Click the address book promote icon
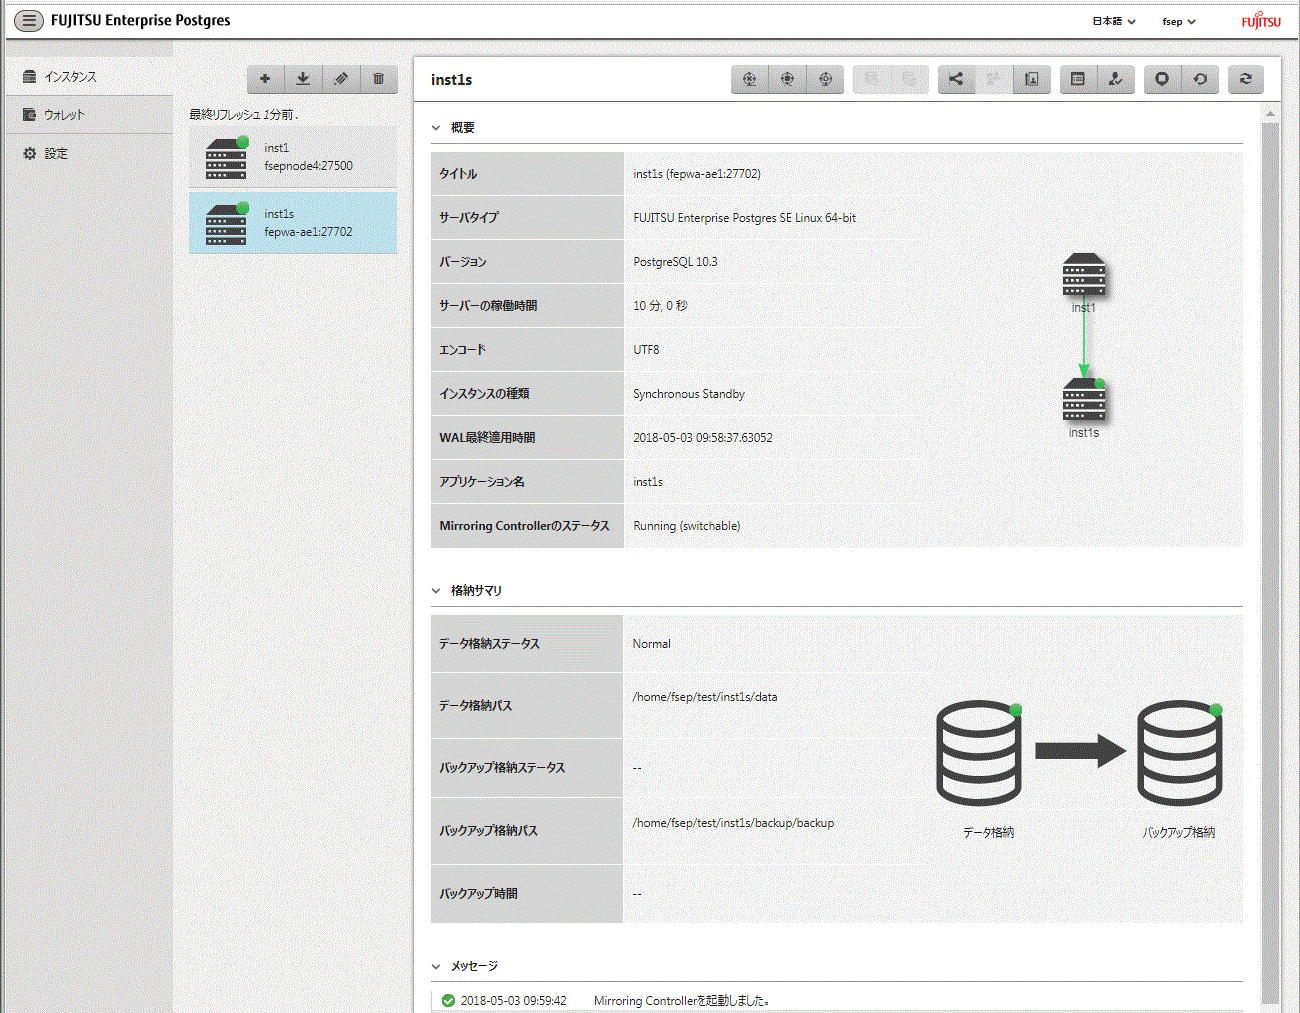This screenshot has width=1300, height=1013. point(1032,79)
